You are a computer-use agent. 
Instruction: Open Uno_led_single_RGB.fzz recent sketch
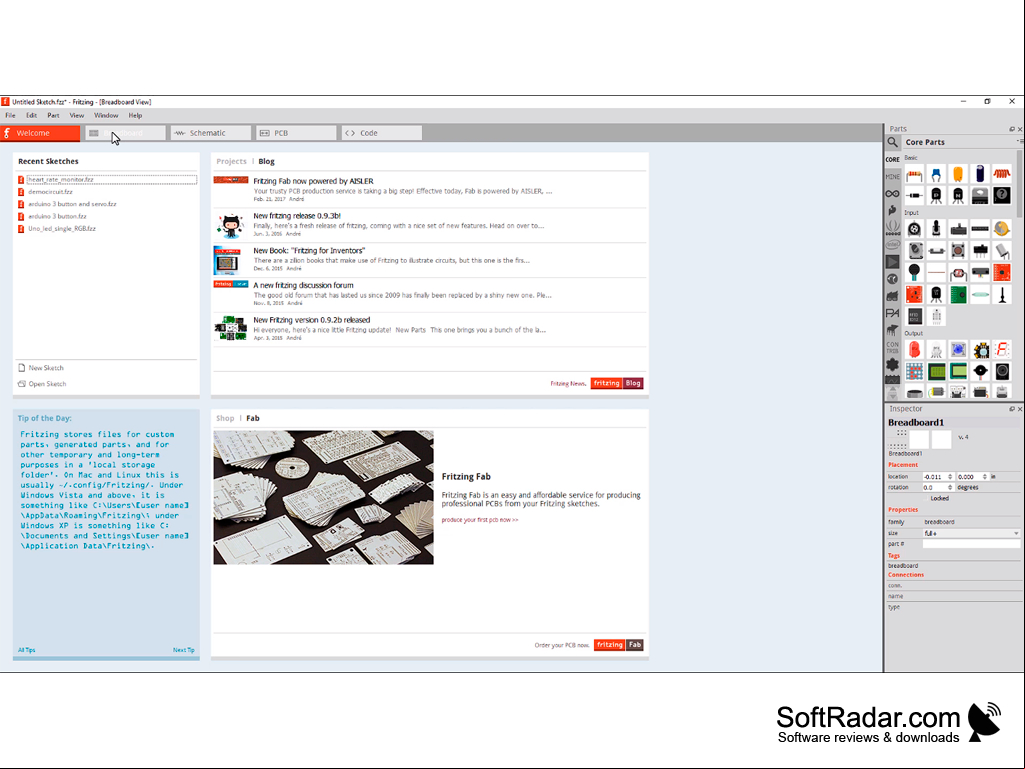[61, 229]
